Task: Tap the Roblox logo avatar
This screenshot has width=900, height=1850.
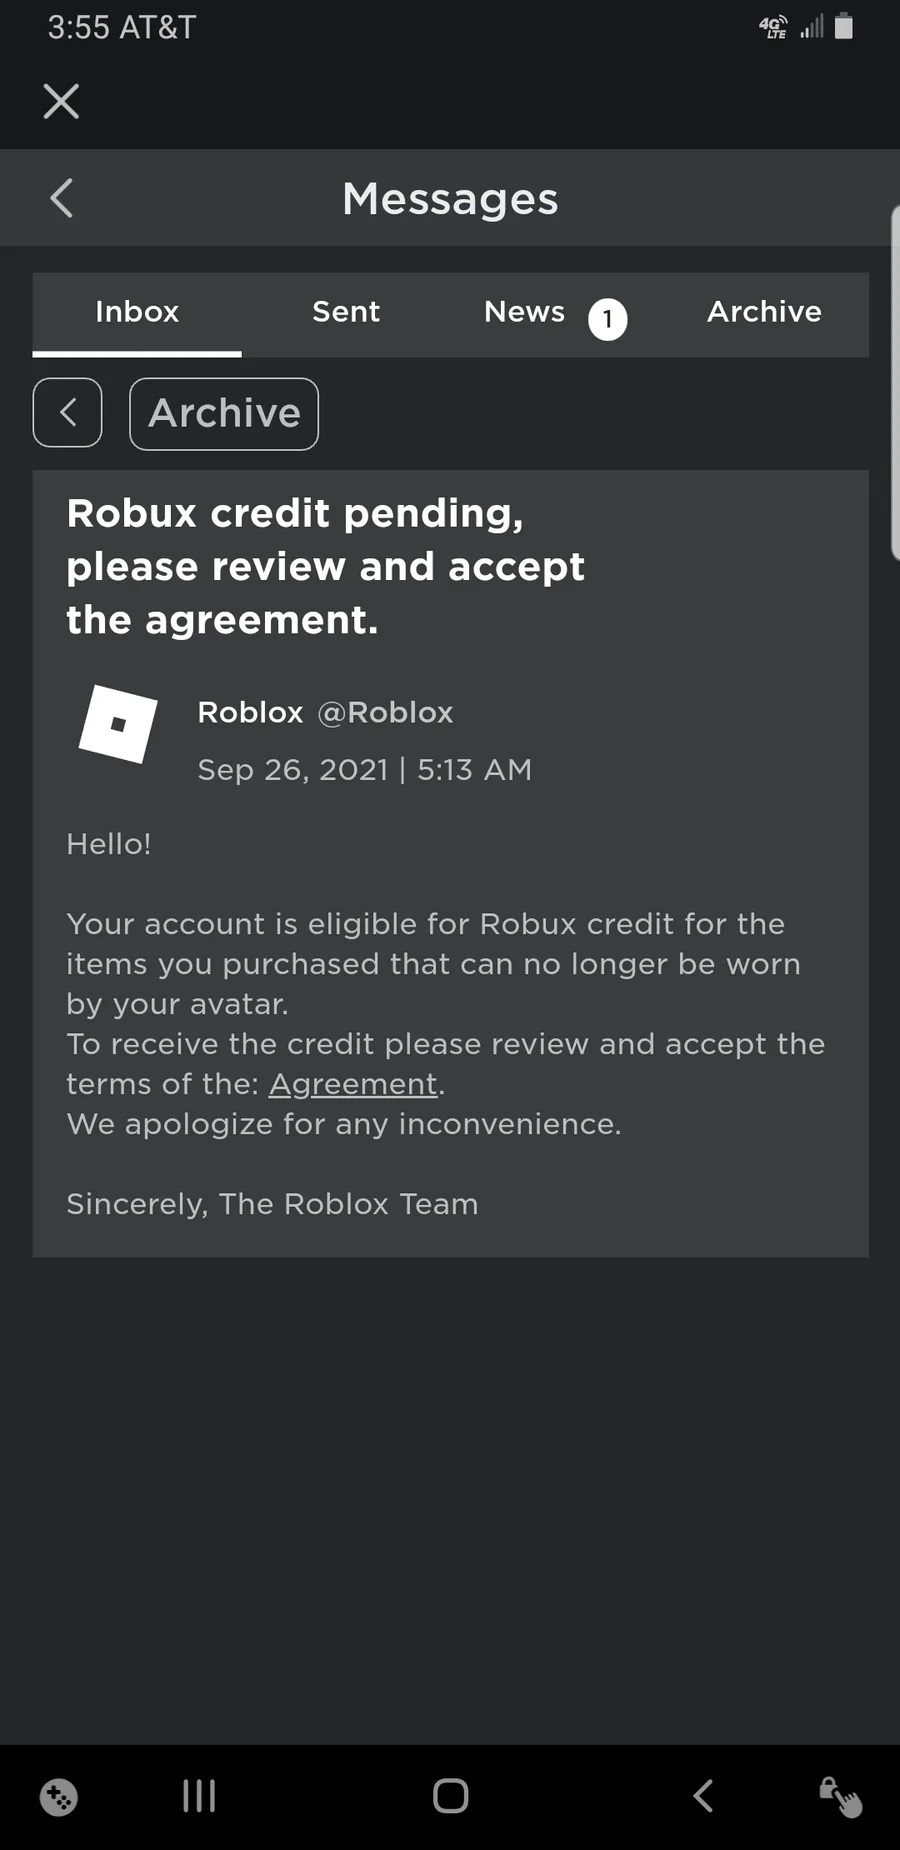Action: pos(118,724)
